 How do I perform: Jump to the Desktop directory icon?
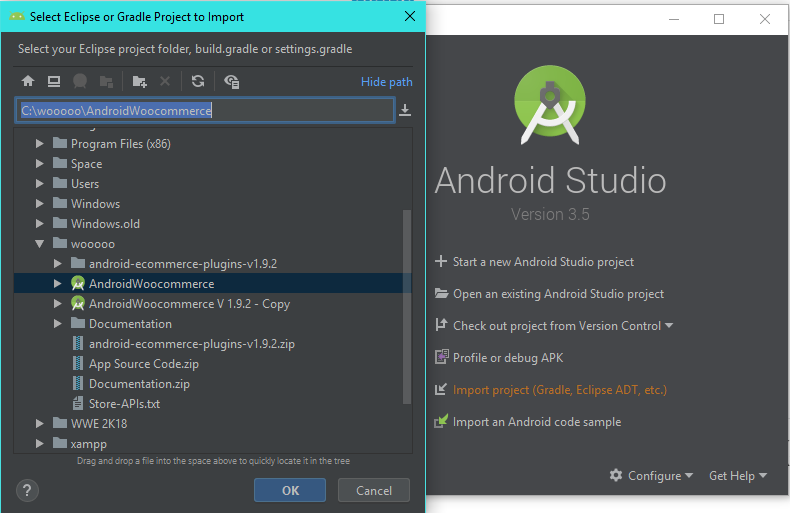tap(54, 81)
